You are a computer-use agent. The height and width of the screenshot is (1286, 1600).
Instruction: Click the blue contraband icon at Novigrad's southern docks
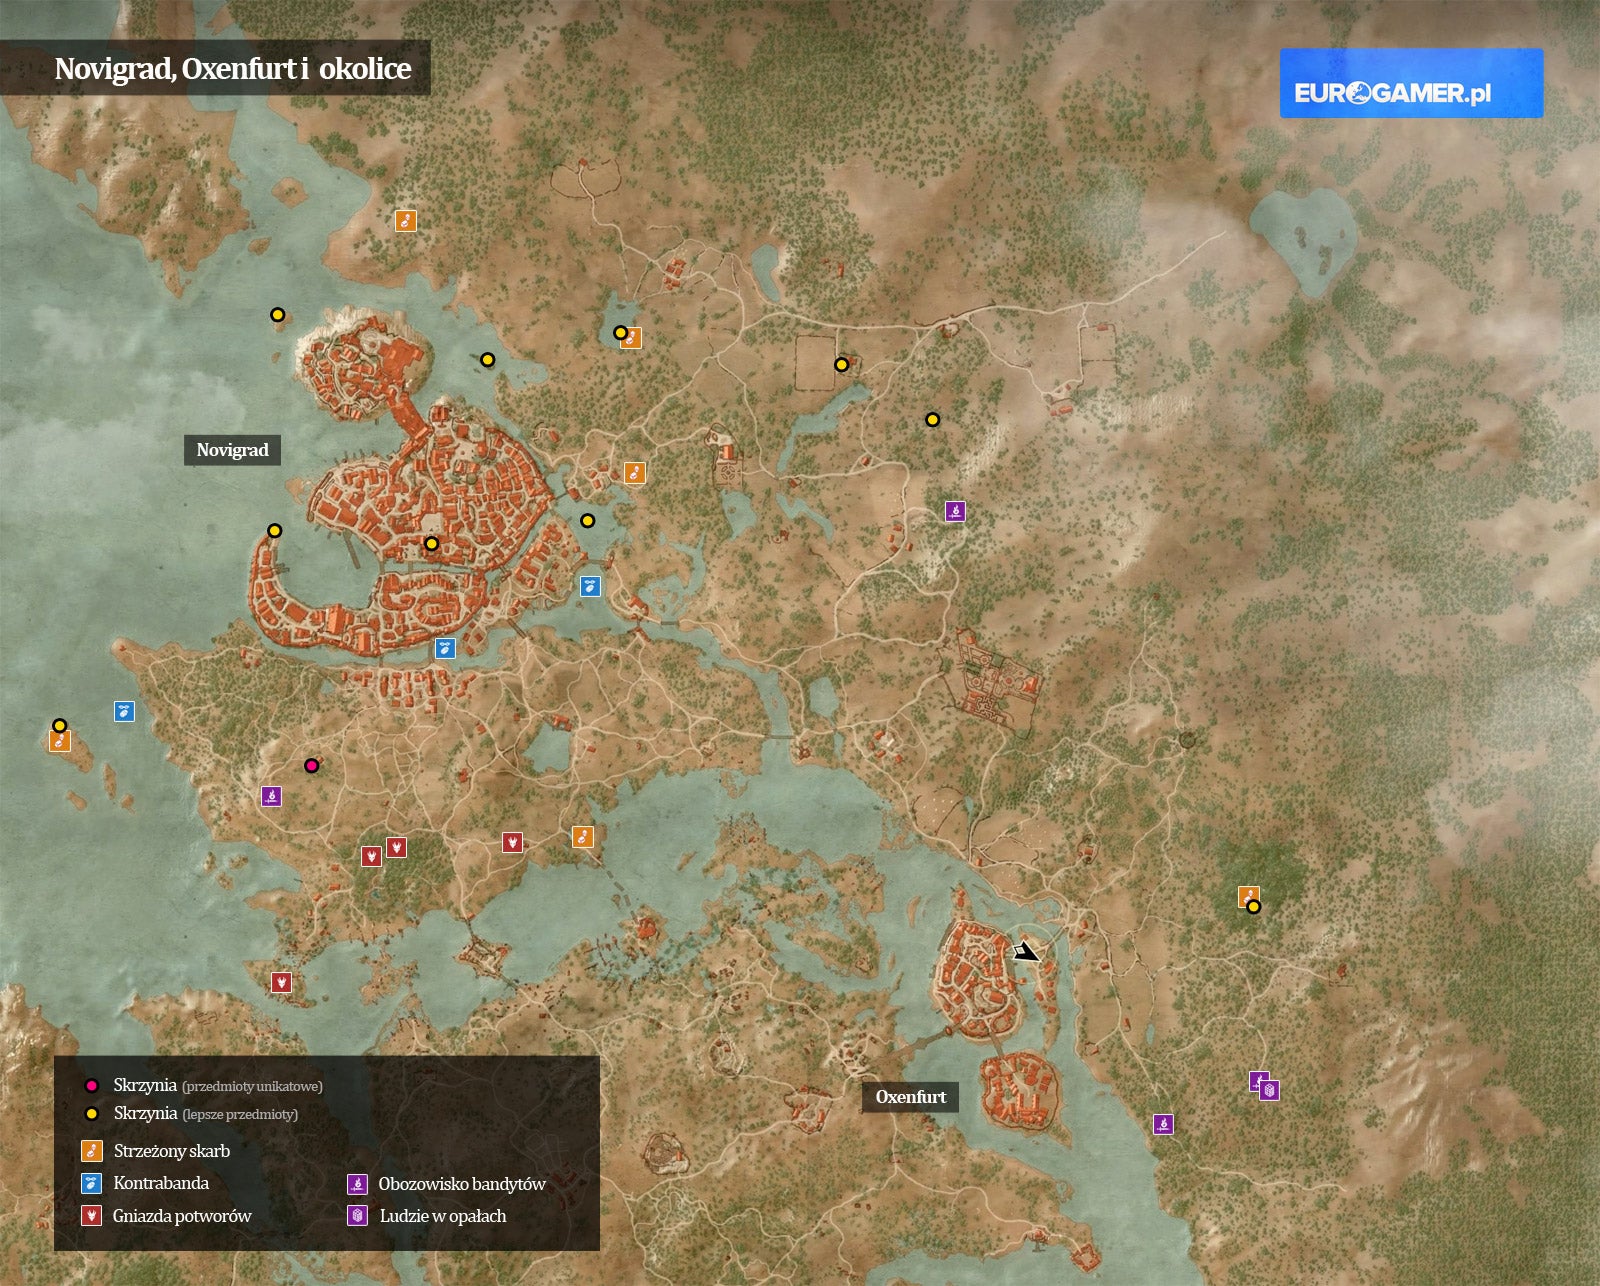445,649
